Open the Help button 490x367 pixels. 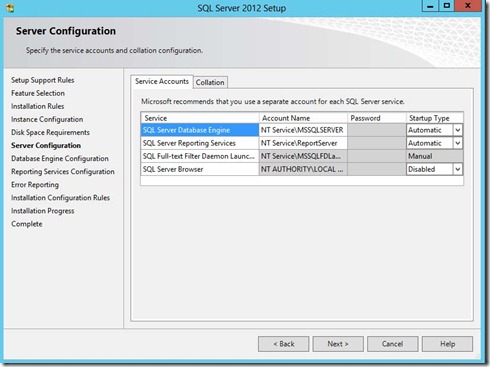[x=447, y=344]
